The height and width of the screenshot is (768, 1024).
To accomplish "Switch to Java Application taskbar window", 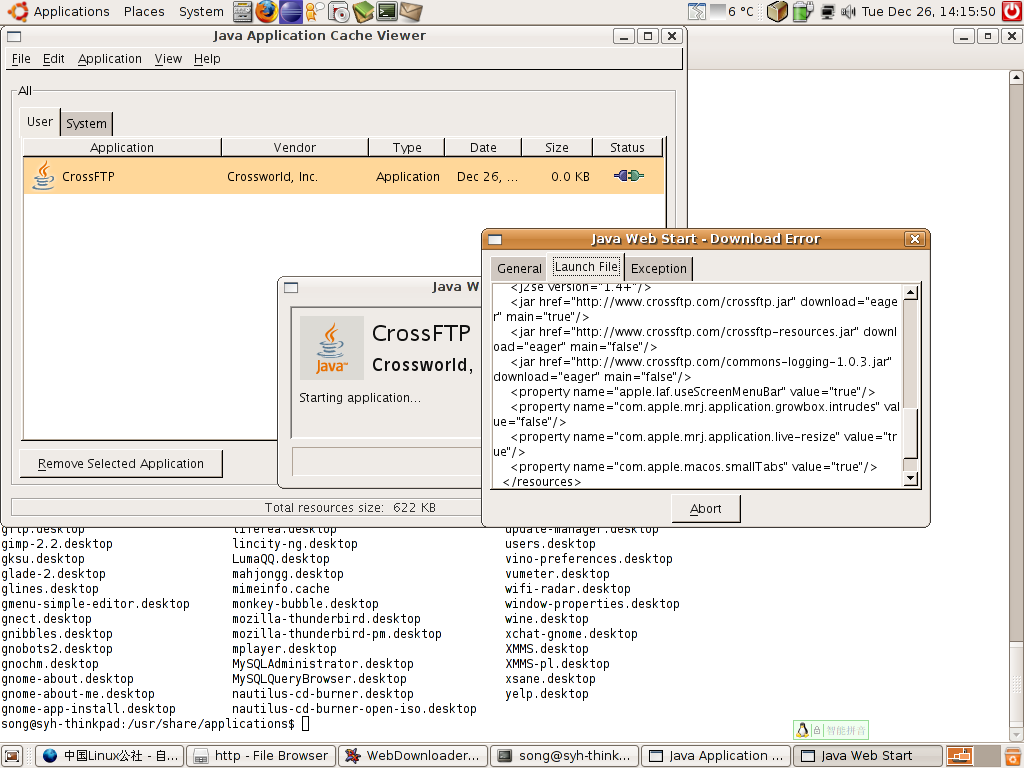I will (716, 756).
